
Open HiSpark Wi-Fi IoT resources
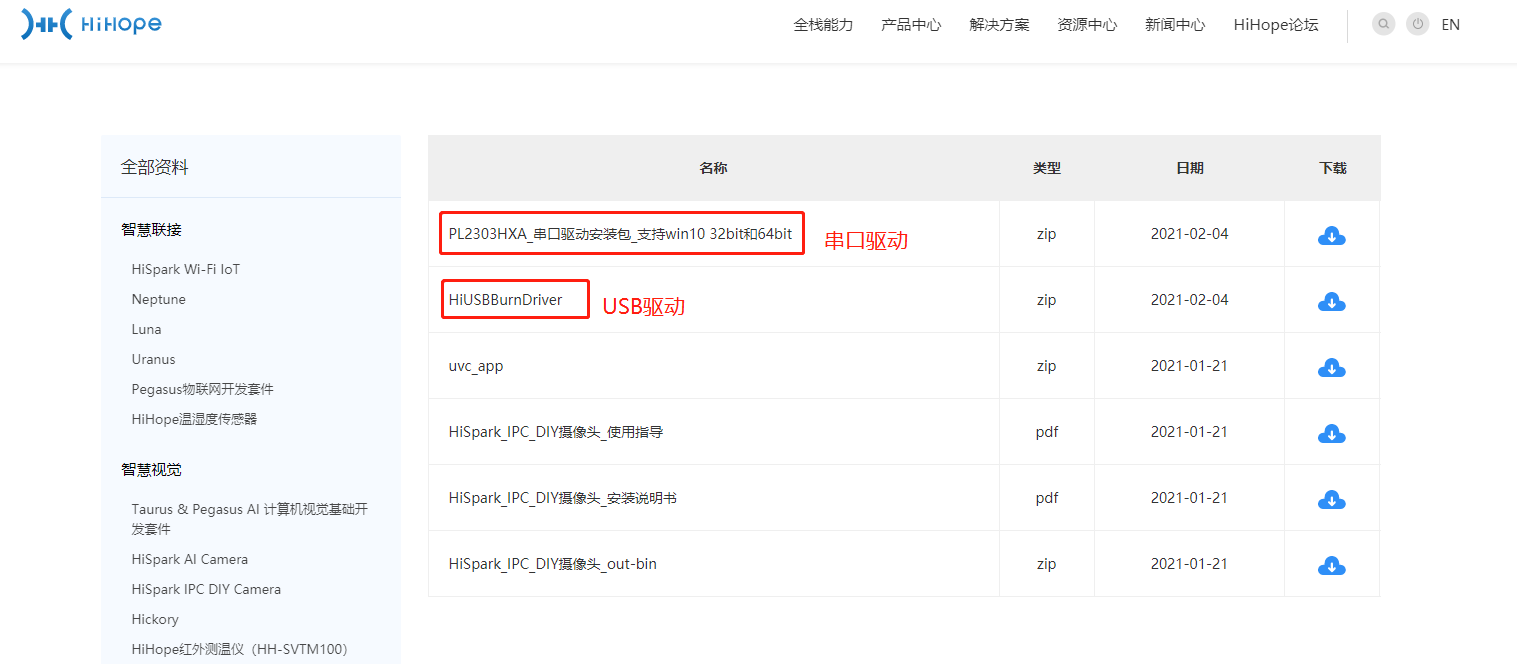tap(186, 269)
